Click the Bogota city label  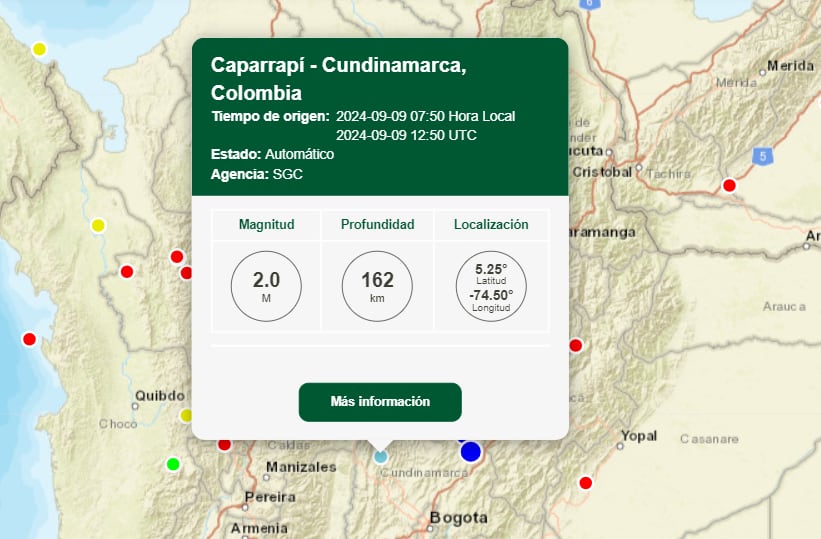459,518
